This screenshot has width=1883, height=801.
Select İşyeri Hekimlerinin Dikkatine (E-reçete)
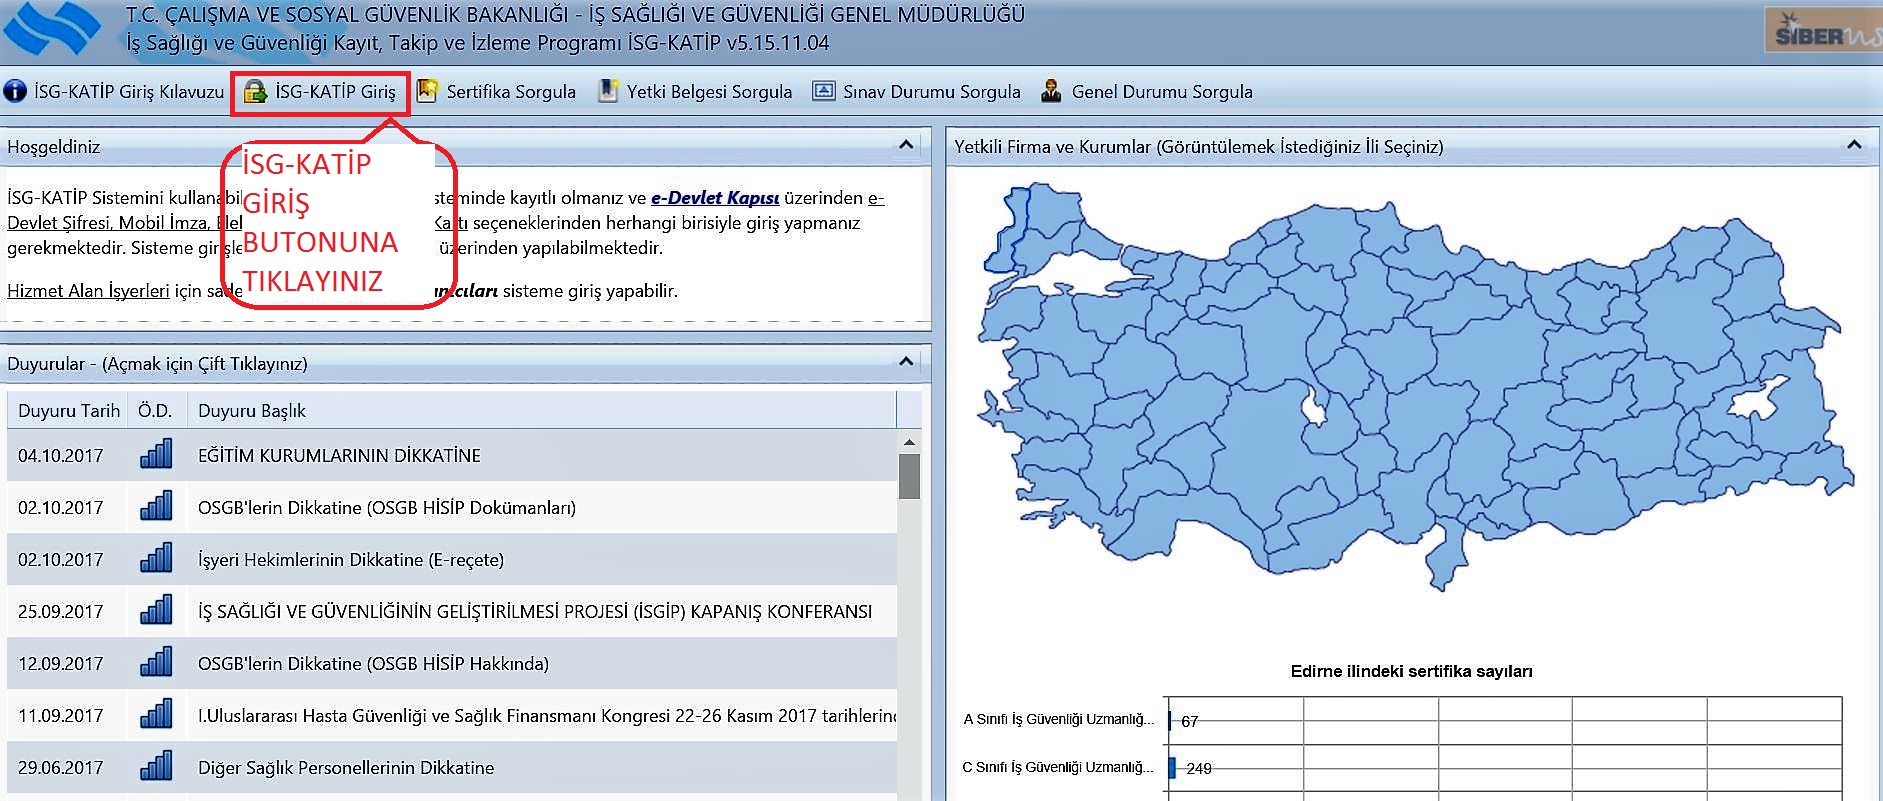[351, 560]
